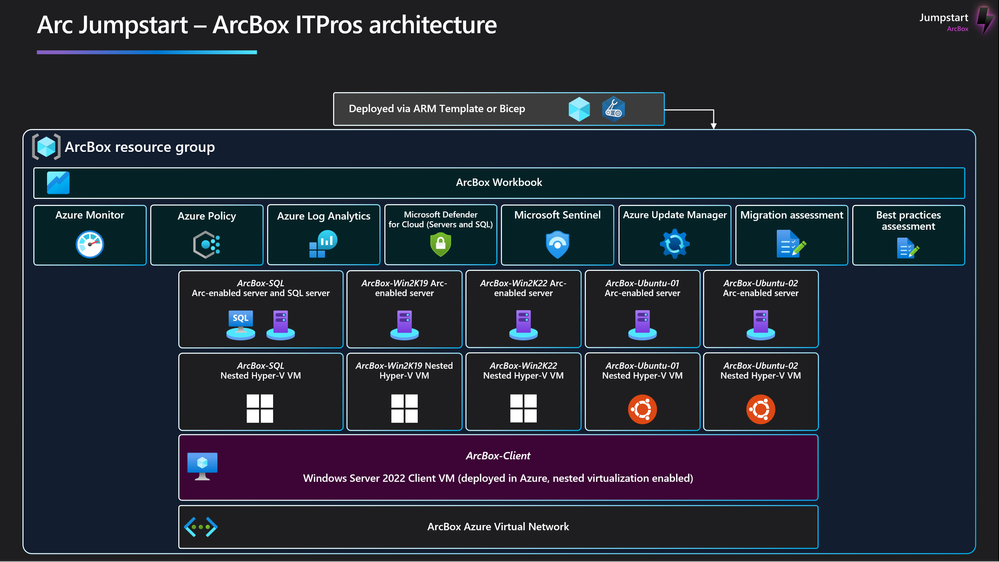999x562 pixels.
Task: Click the SQL server icon in the ArcBox-SQL box
Action: click(x=241, y=324)
